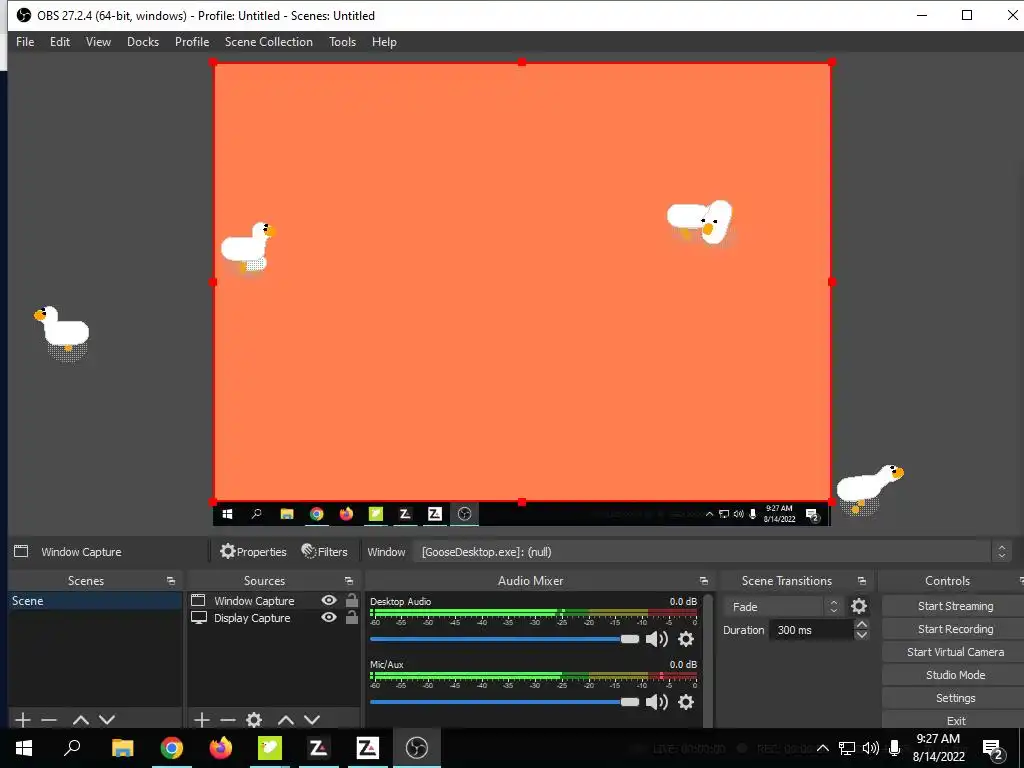Select Scene in the Scenes list
1024x768 pixels.
[x=95, y=601]
